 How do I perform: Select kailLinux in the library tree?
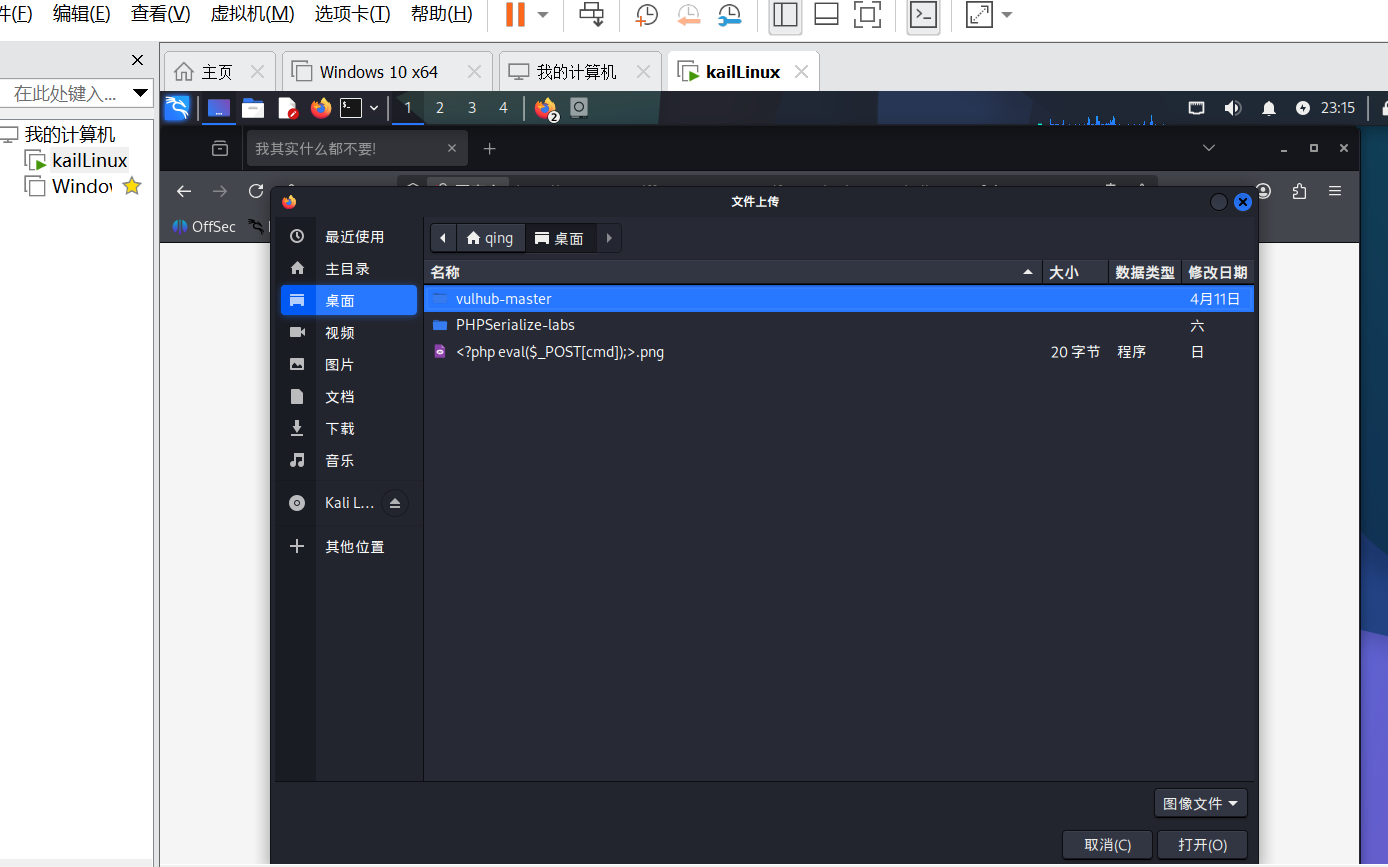click(x=90, y=160)
